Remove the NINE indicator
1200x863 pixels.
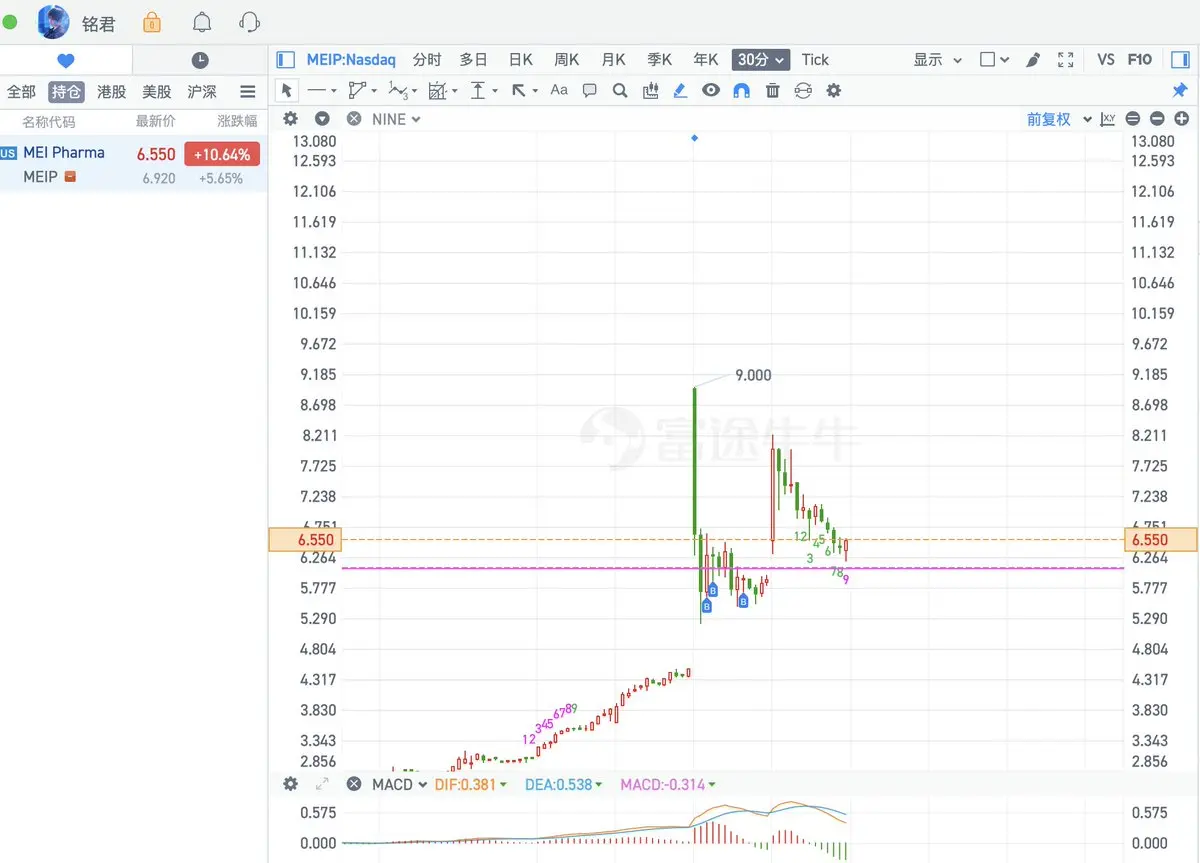click(x=354, y=119)
